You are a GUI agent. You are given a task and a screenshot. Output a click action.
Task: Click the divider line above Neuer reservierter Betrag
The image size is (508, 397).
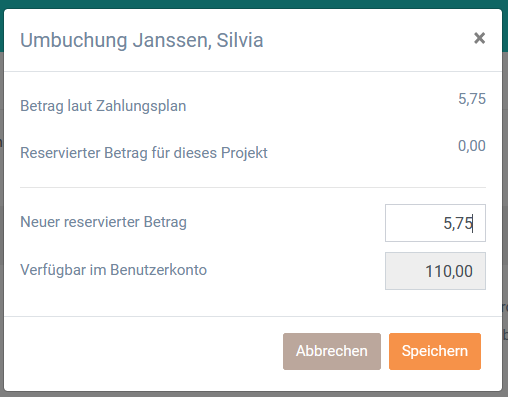[x=253, y=187]
